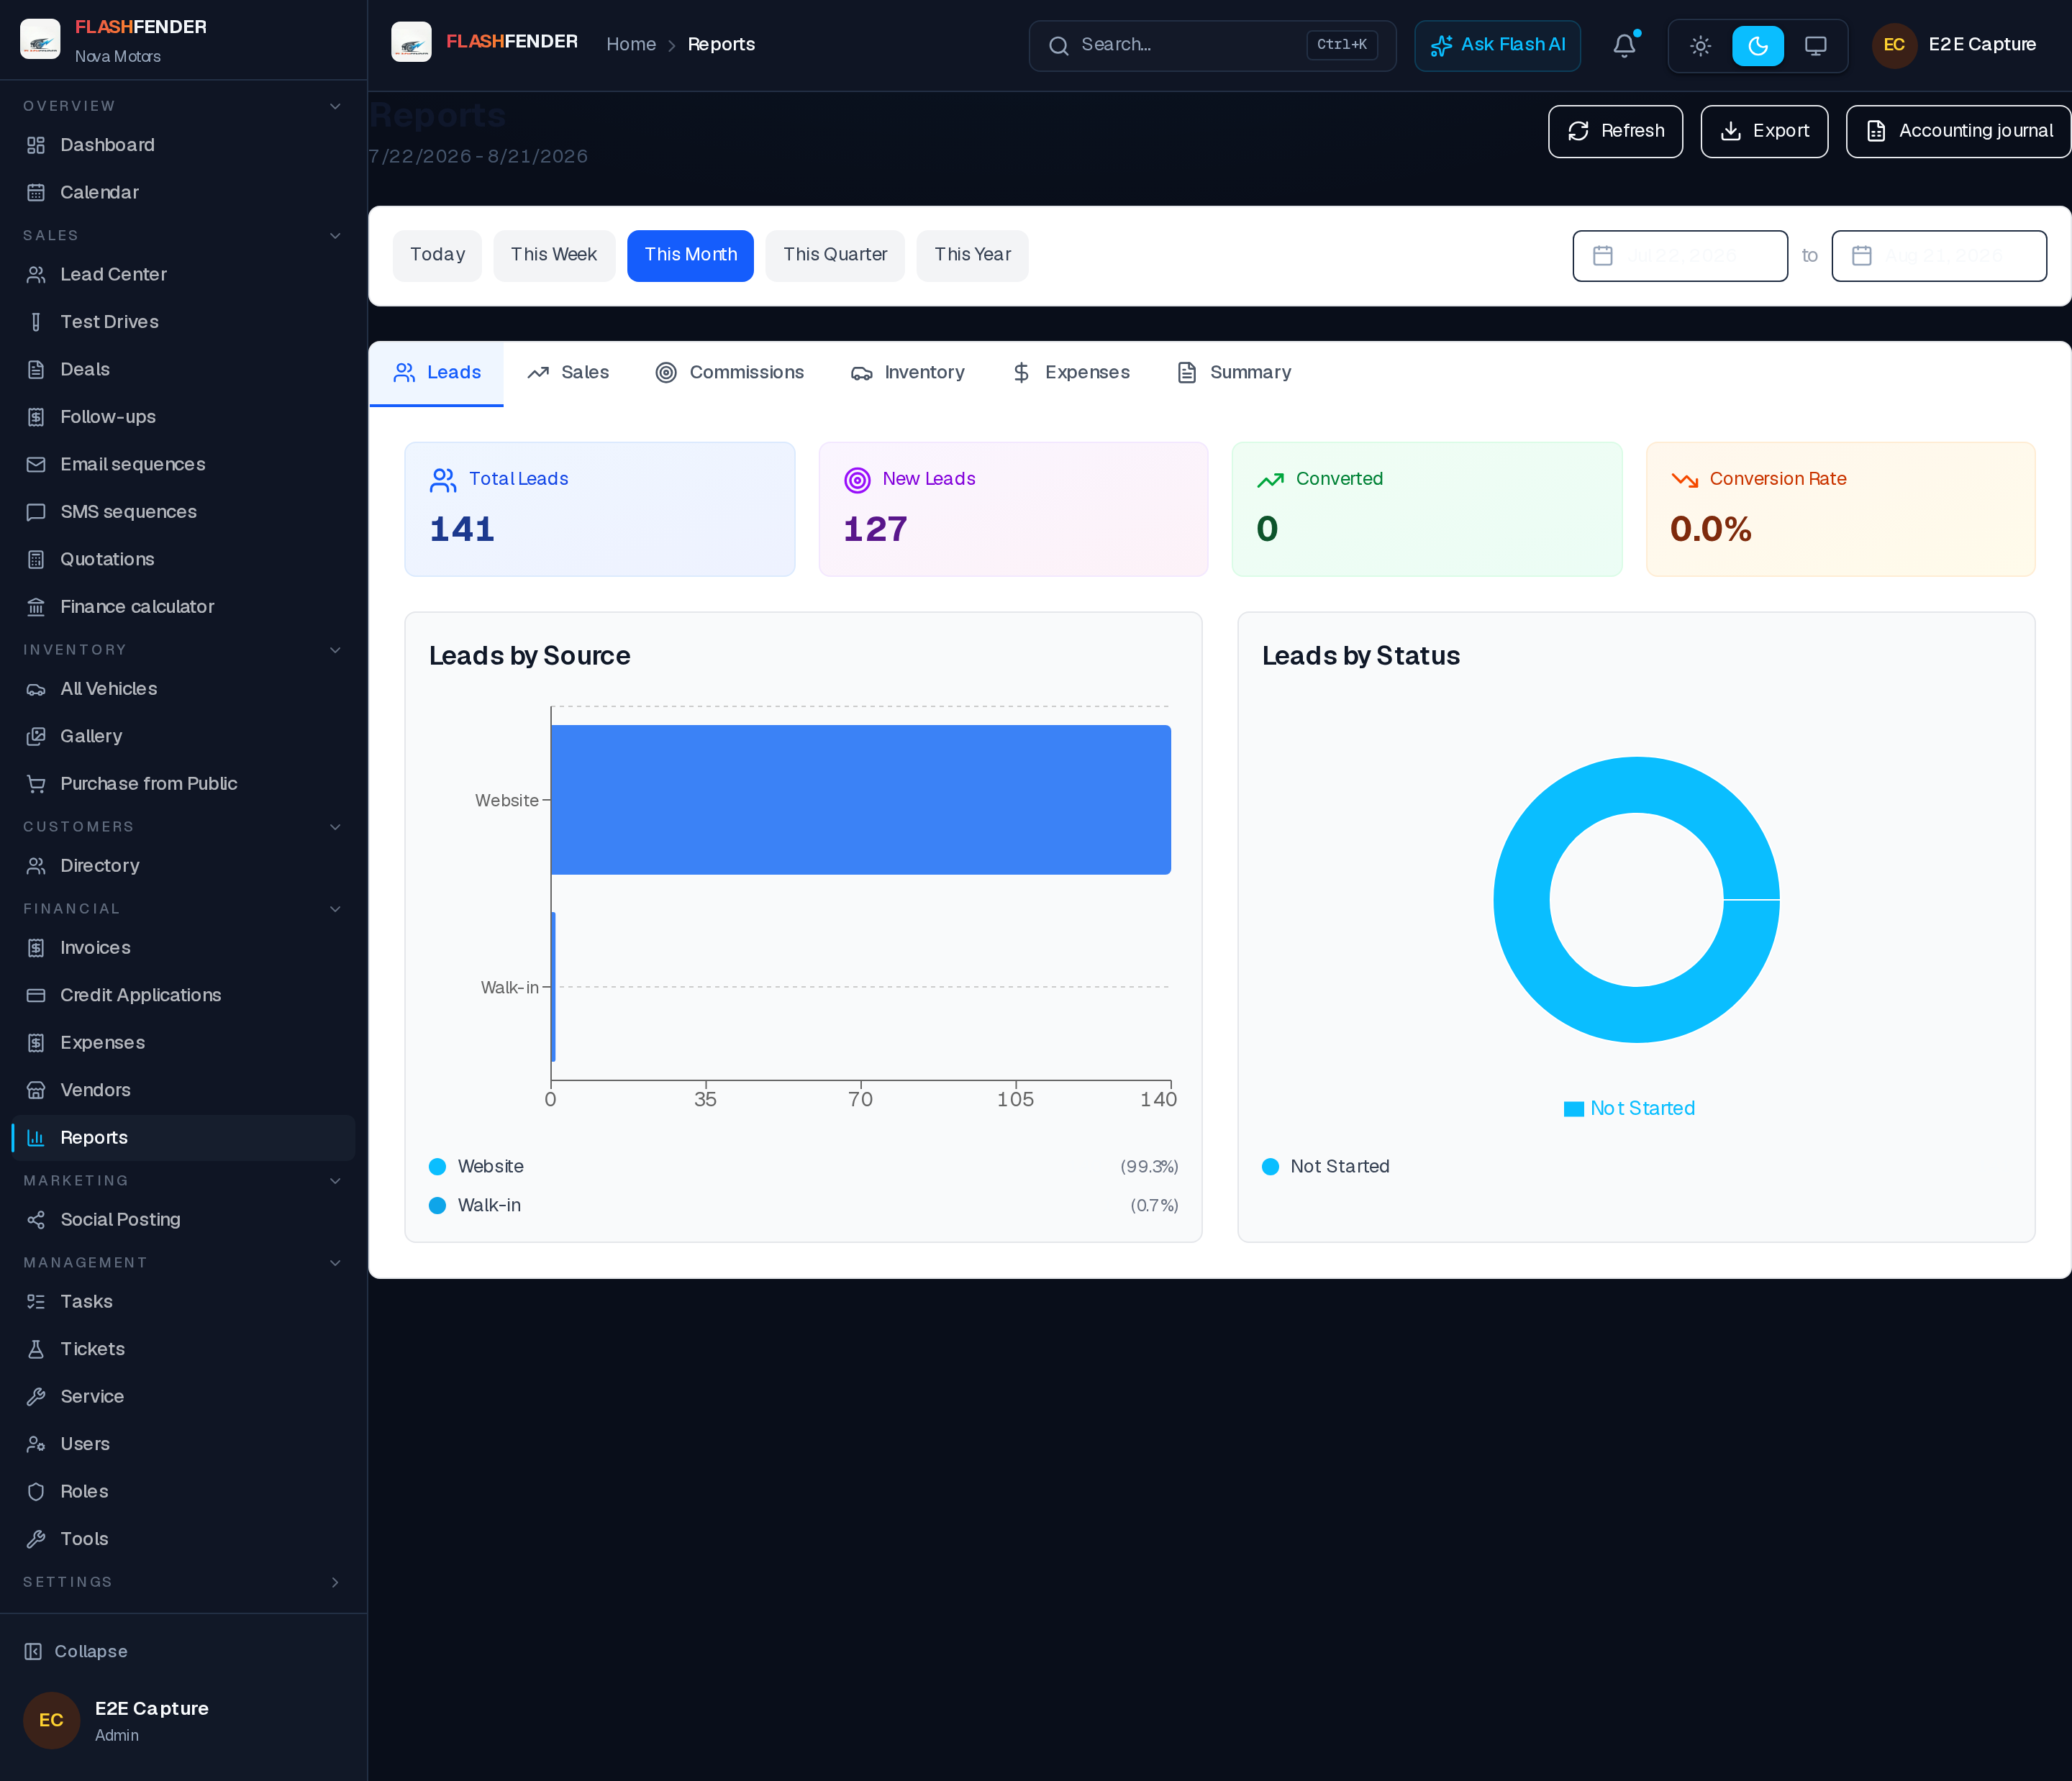Click the Lead Center people icon

pos(36,274)
